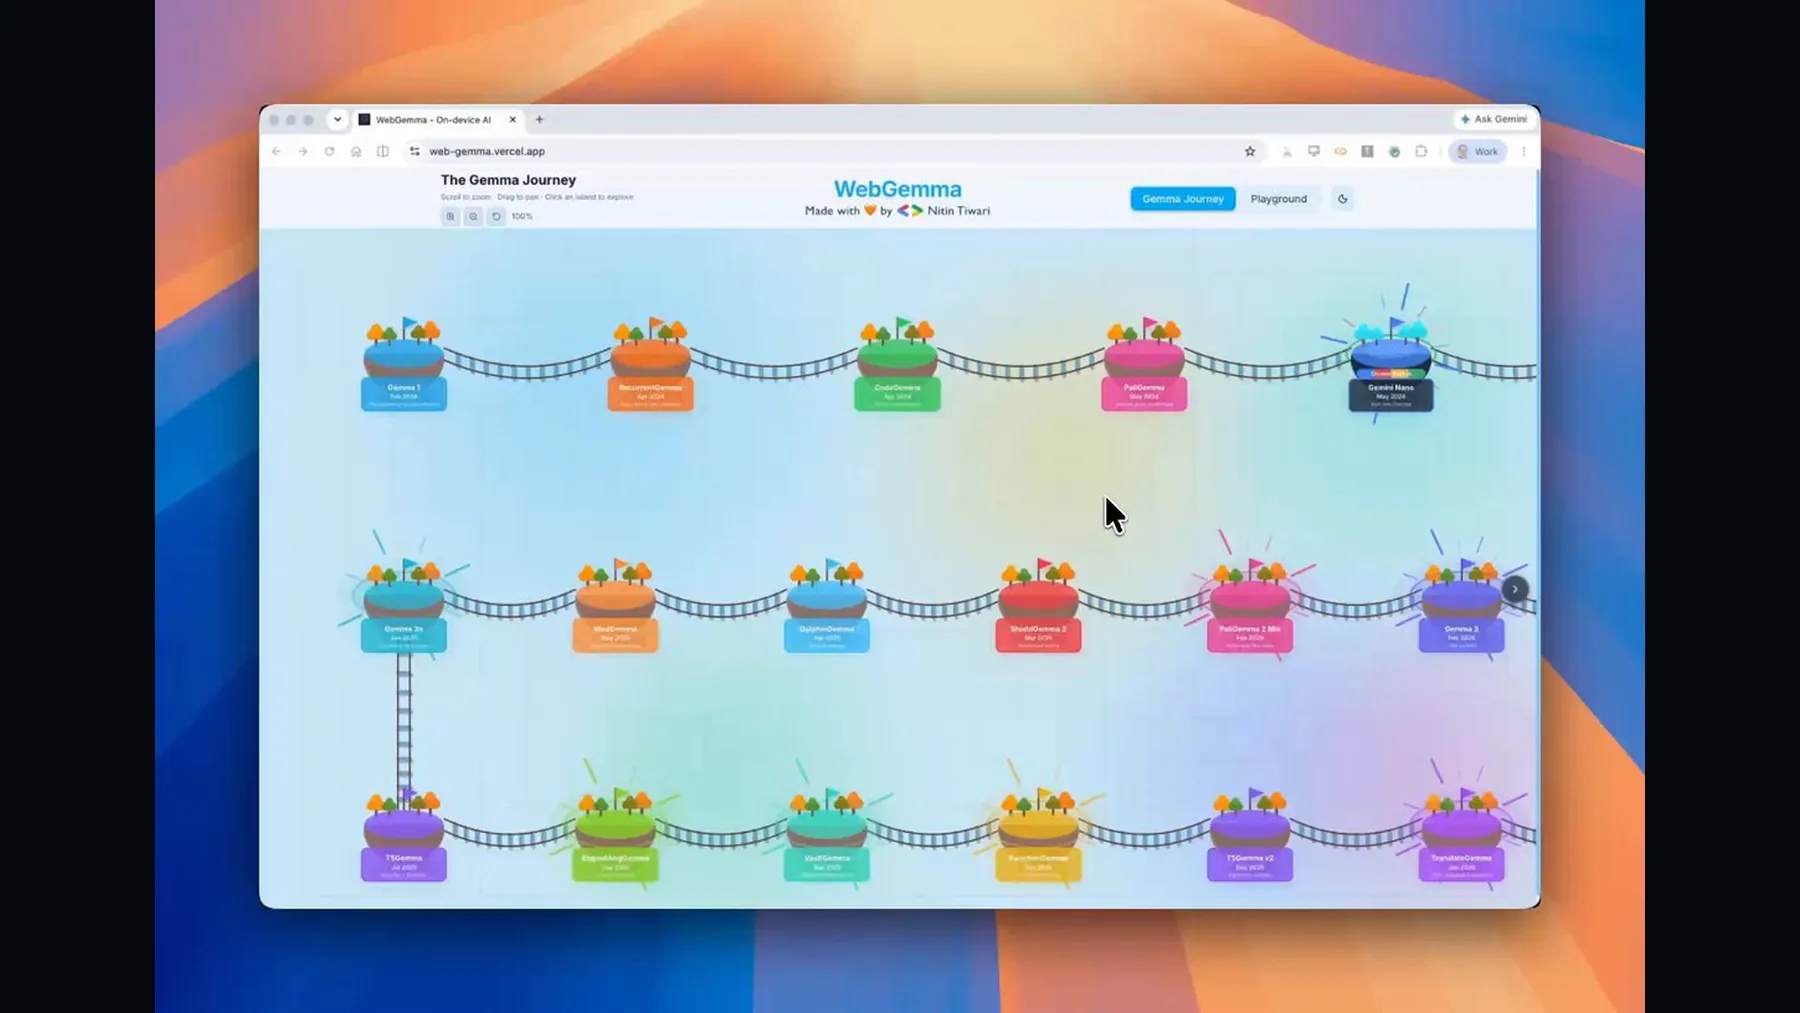Screen dimensions: 1800x1013
Task: Click the WebGemma title text
Action: pos(898,189)
